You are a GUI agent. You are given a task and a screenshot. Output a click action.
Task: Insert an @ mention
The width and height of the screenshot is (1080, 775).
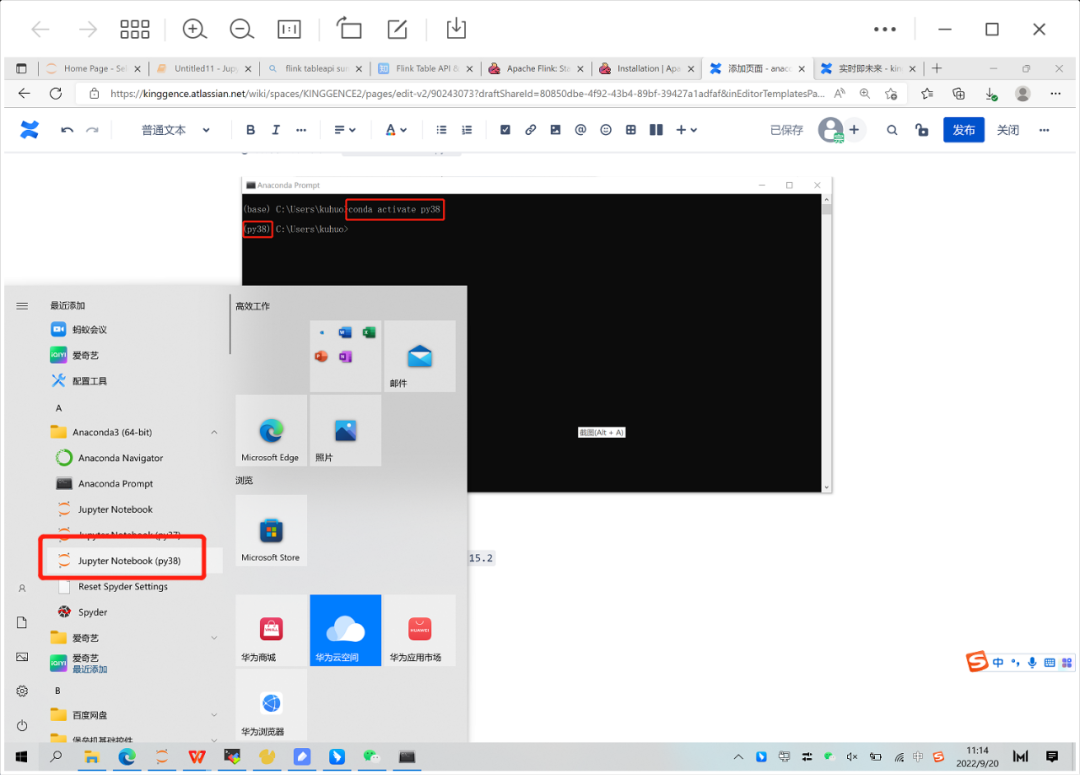pyautogui.click(x=581, y=130)
